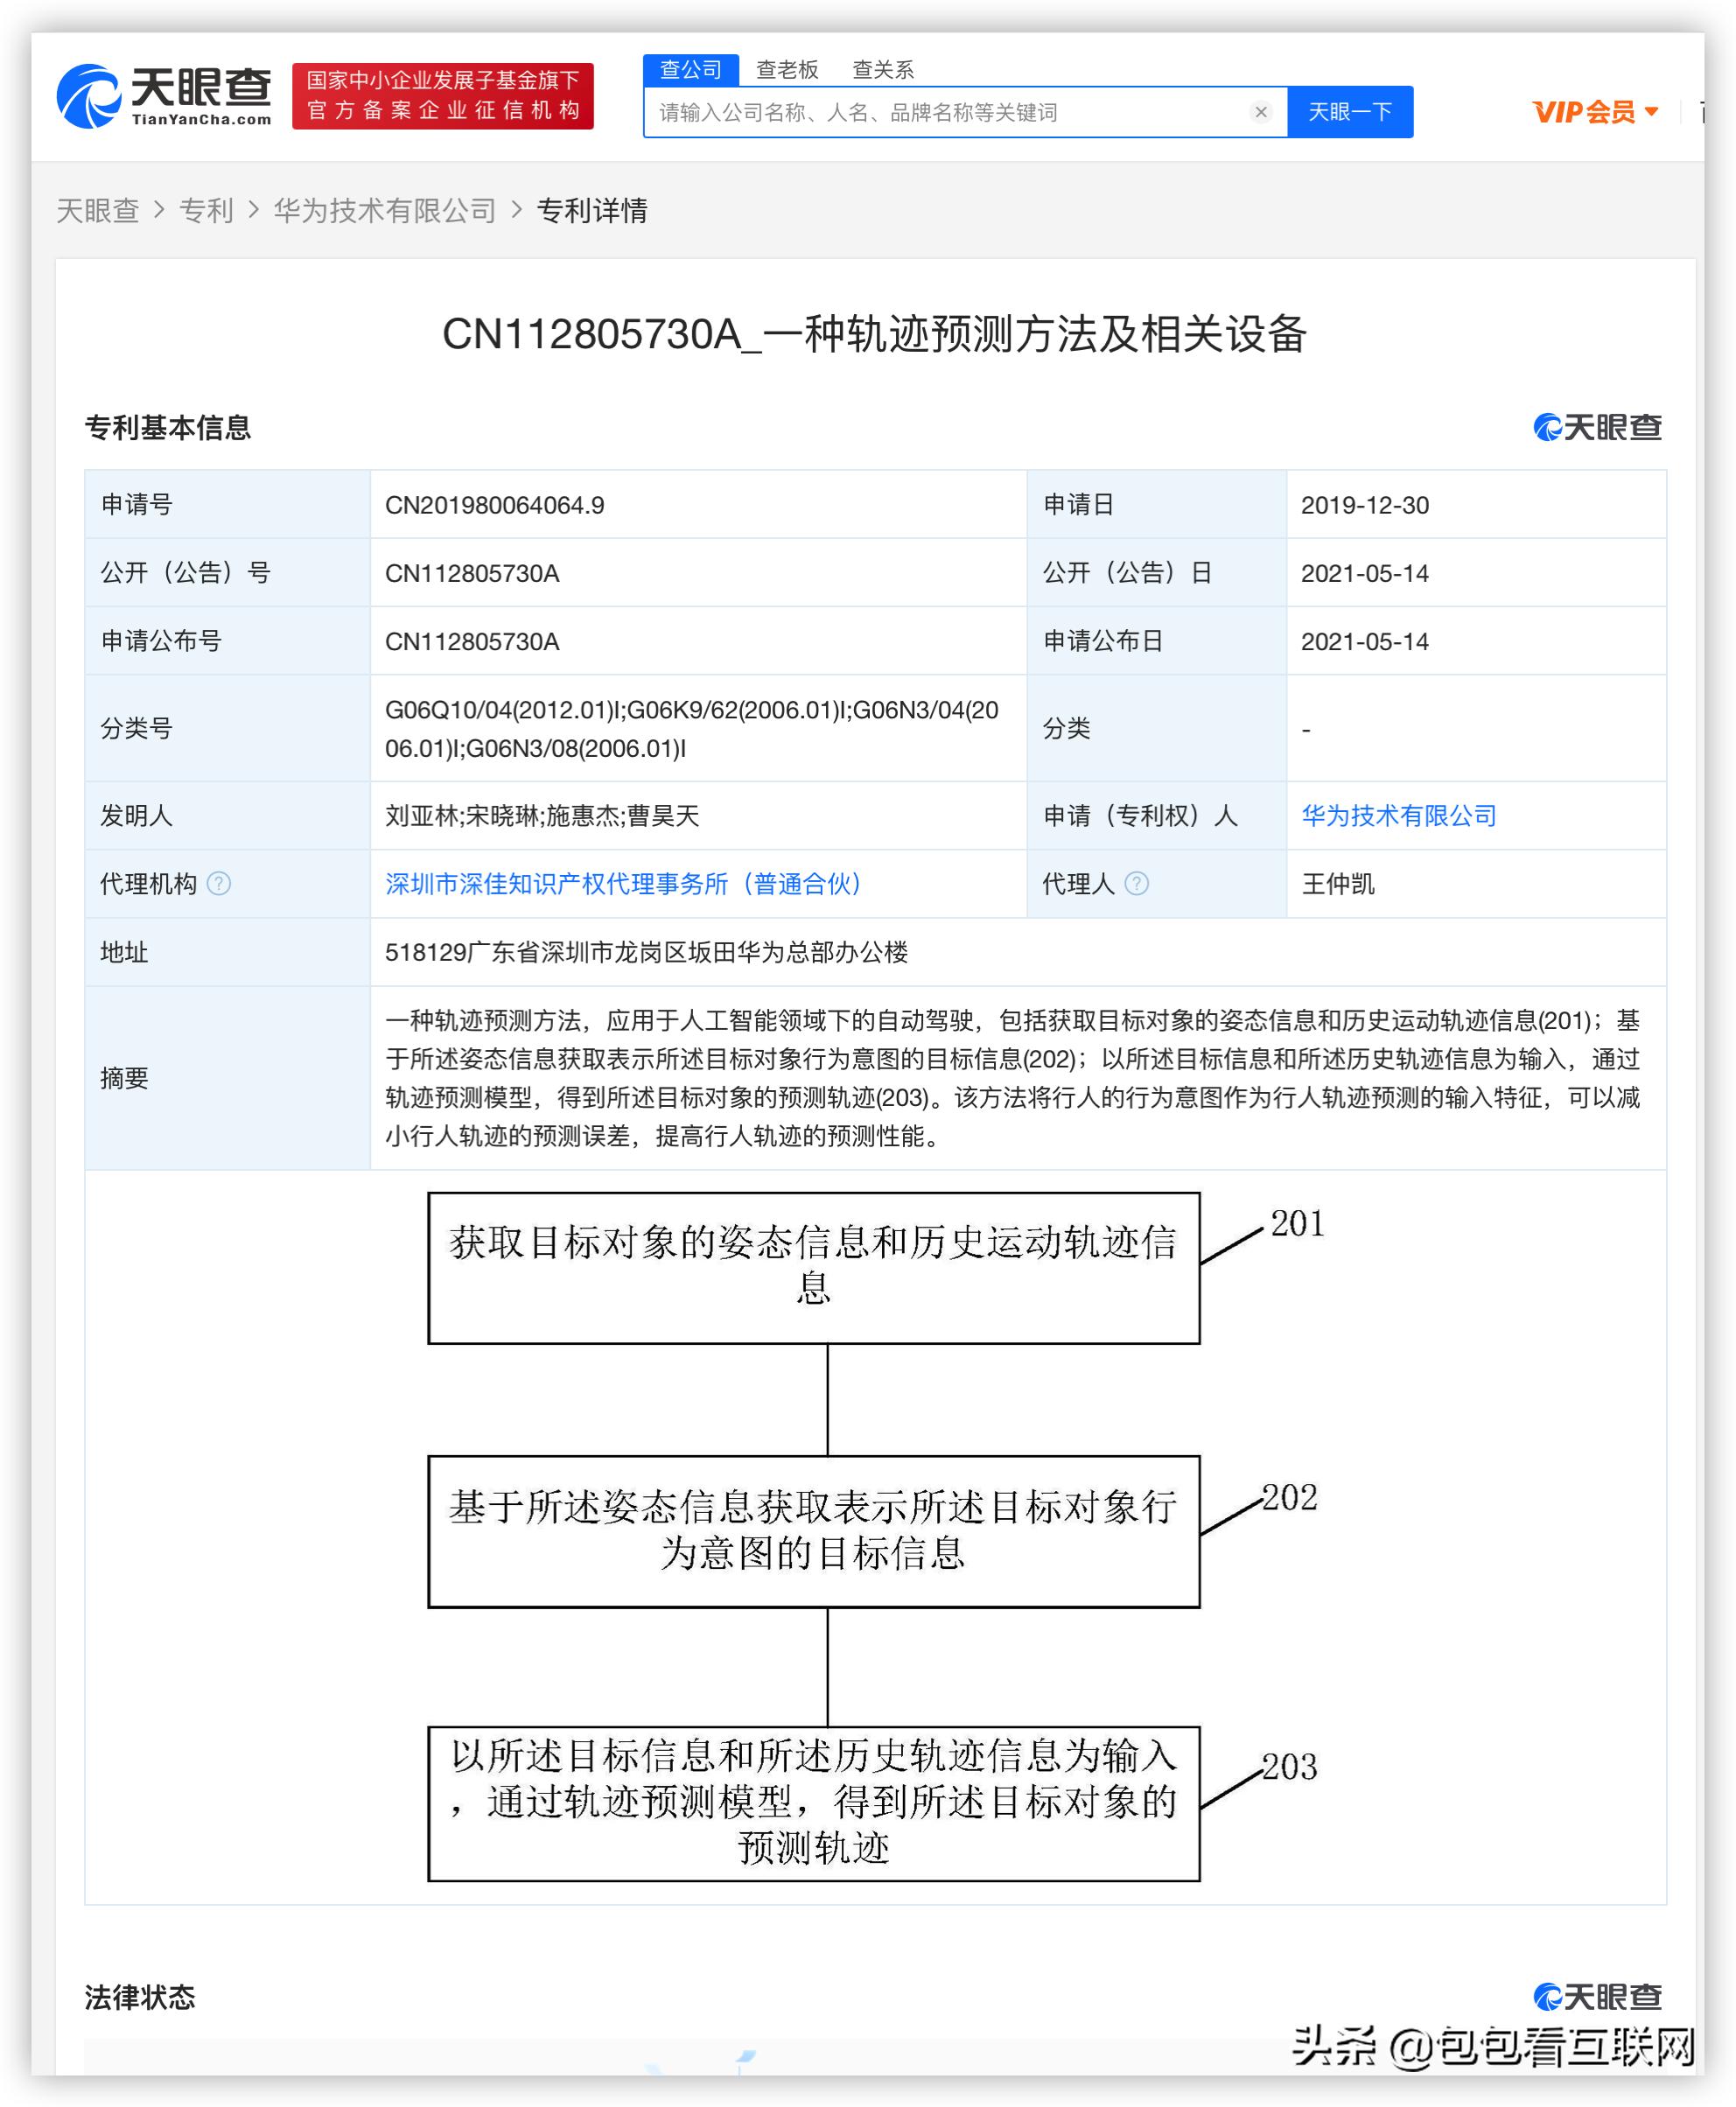This screenshot has height=2107, width=1736.
Task: Switch to the 查关系 tab
Action: coord(884,68)
